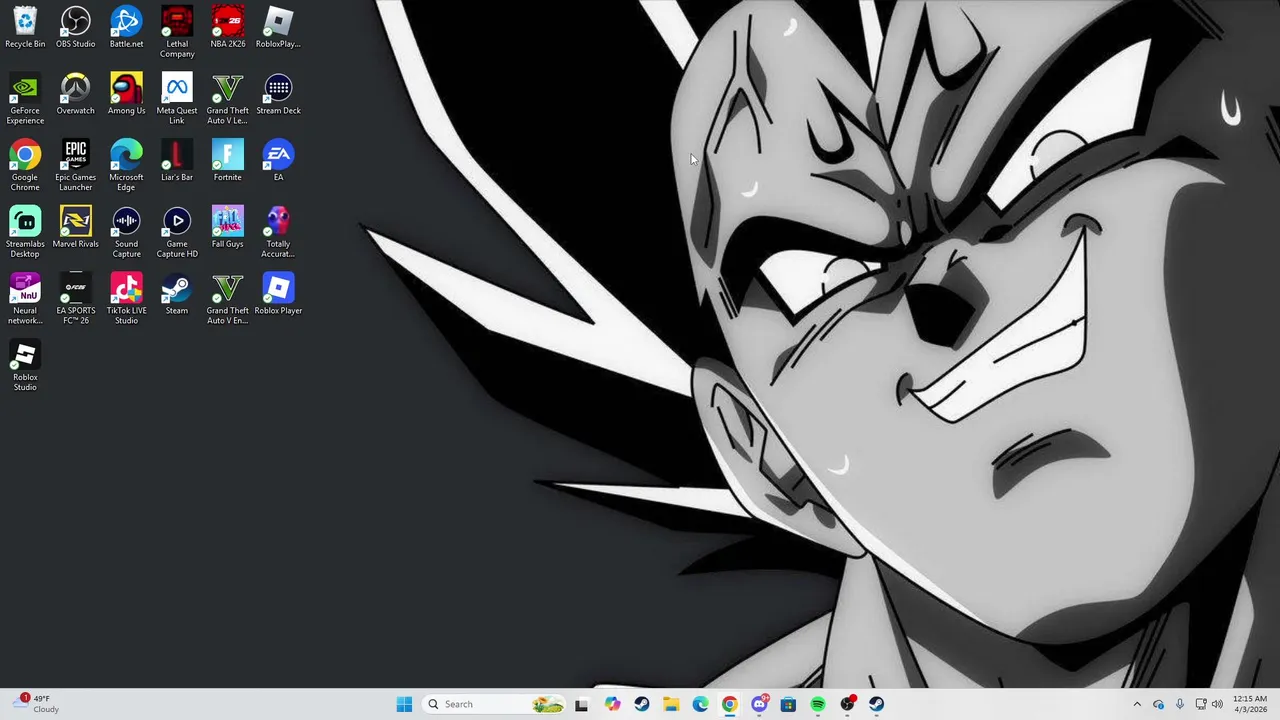This screenshot has width=1280, height=720.
Task: Select the Recycle Bin desktop icon
Action: tap(25, 27)
